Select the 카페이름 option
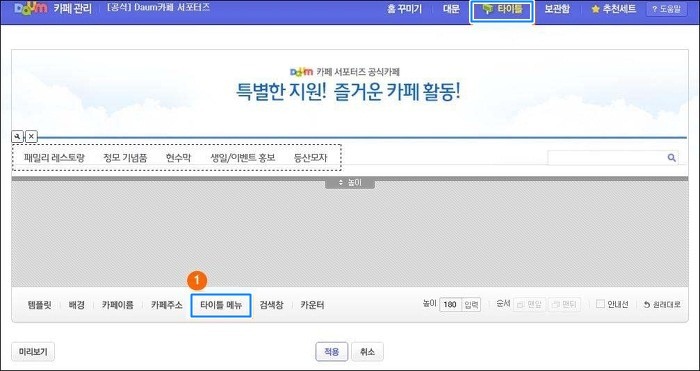Image resolution: width=700 pixels, height=371 pixels. tap(117, 305)
